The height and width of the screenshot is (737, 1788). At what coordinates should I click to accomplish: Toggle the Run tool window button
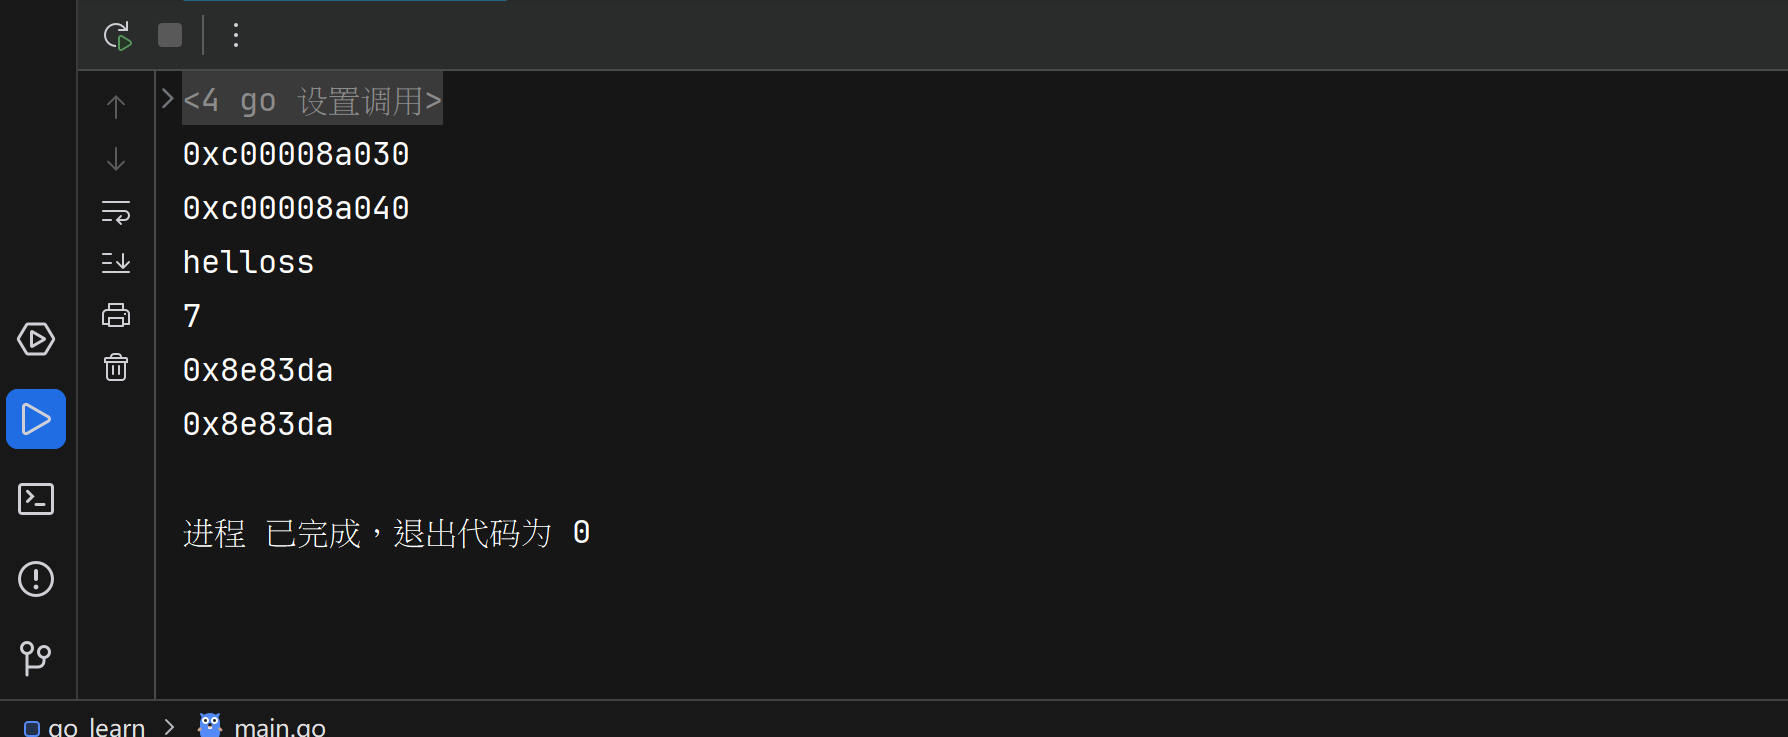tap(36, 419)
